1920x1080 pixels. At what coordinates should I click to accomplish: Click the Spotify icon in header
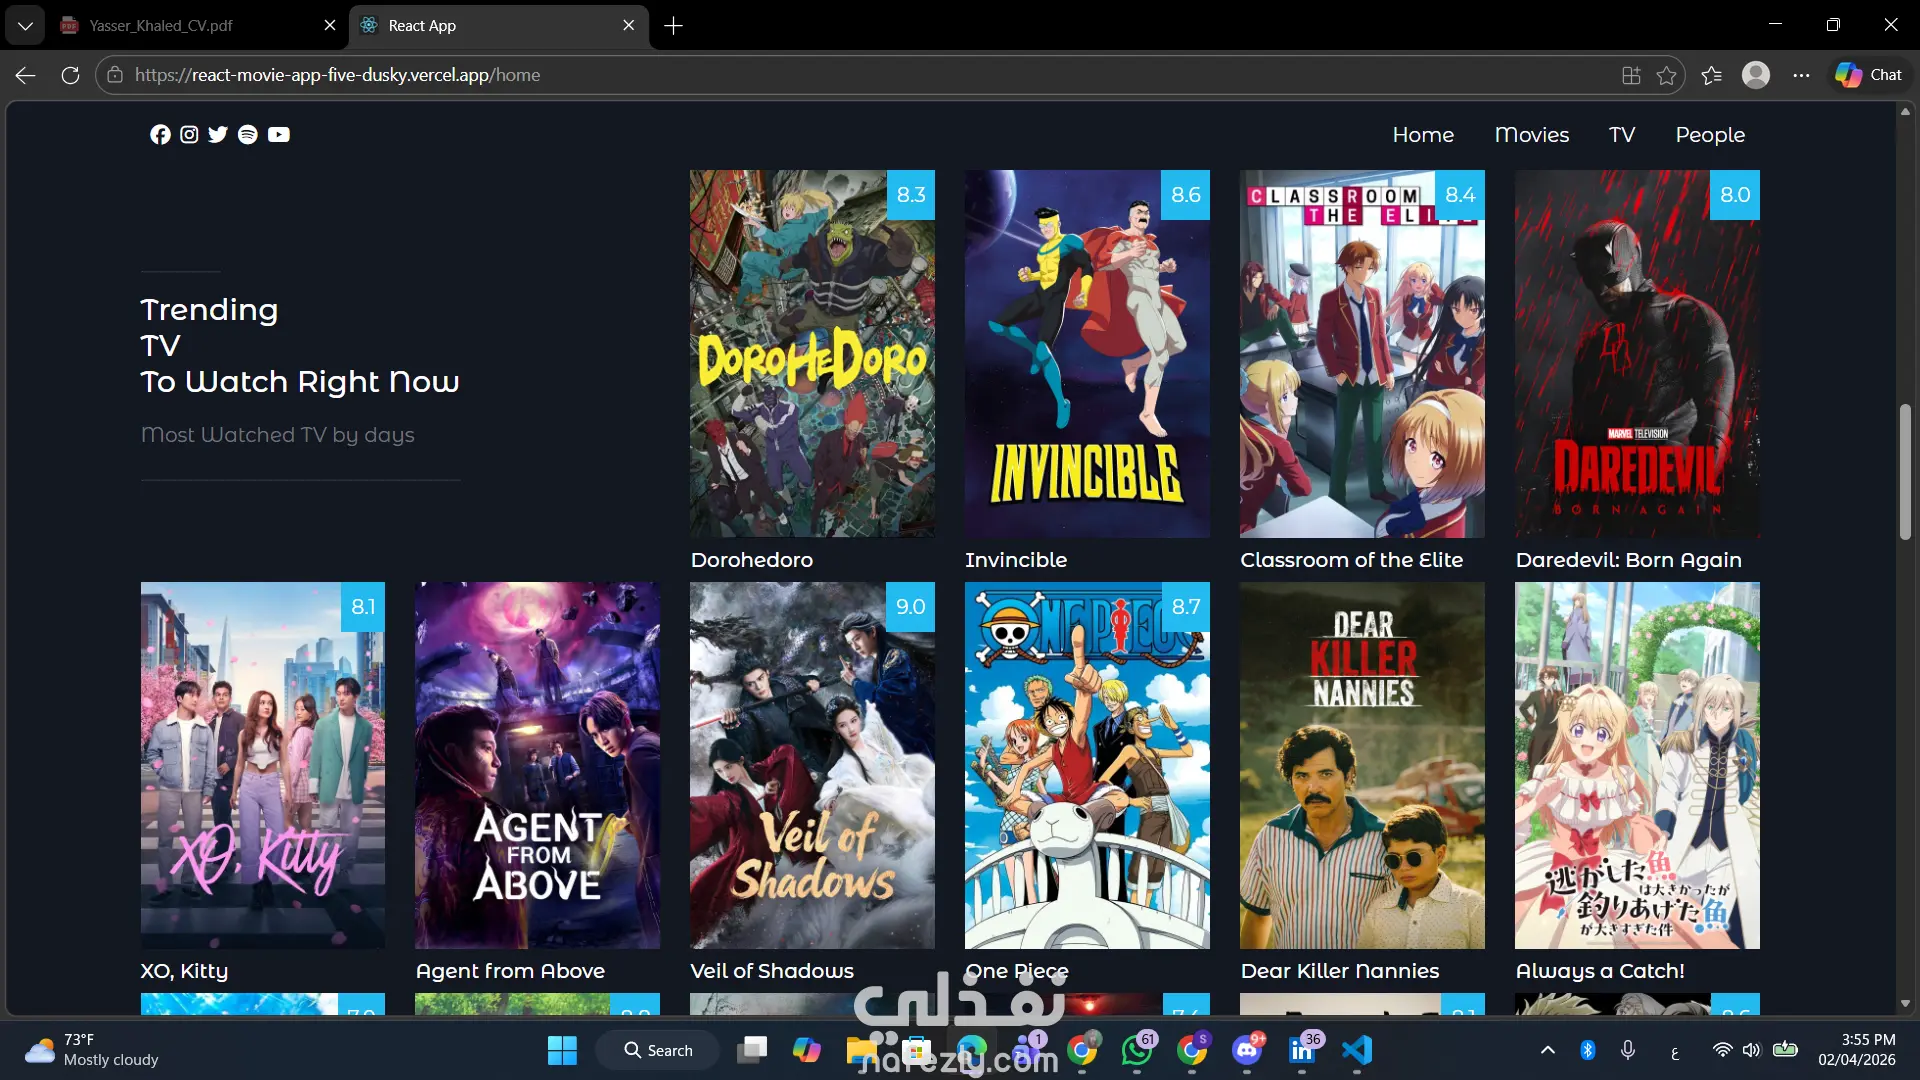click(x=248, y=134)
